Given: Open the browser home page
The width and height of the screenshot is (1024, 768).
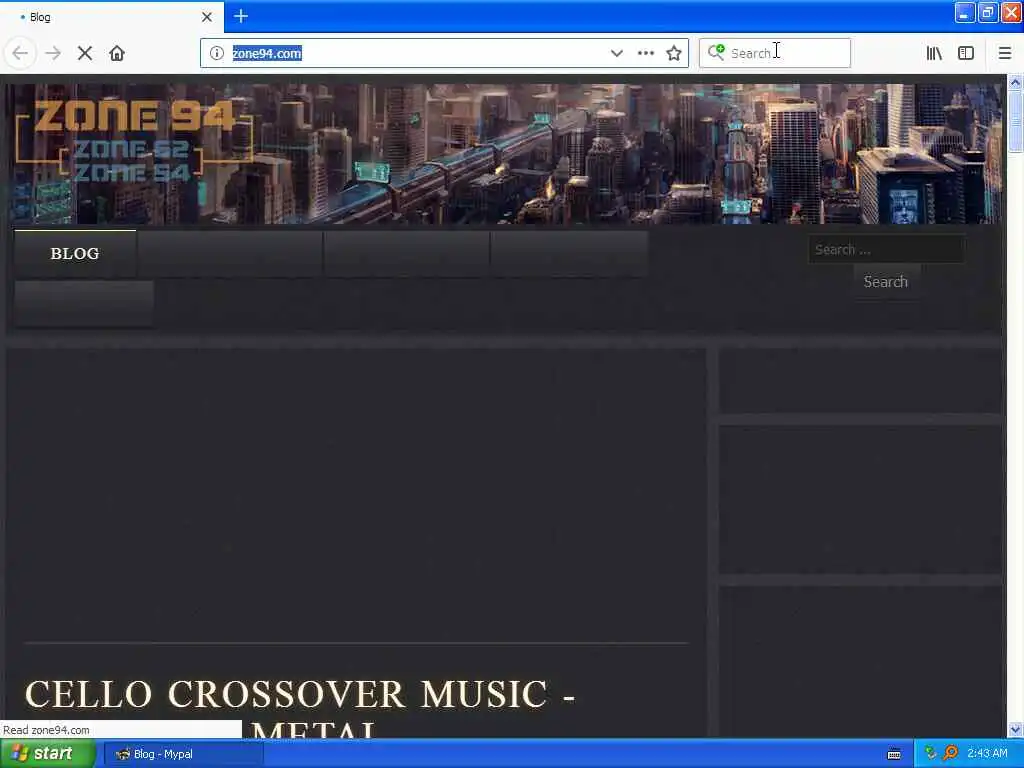Looking at the screenshot, I should (x=117, y=53).
